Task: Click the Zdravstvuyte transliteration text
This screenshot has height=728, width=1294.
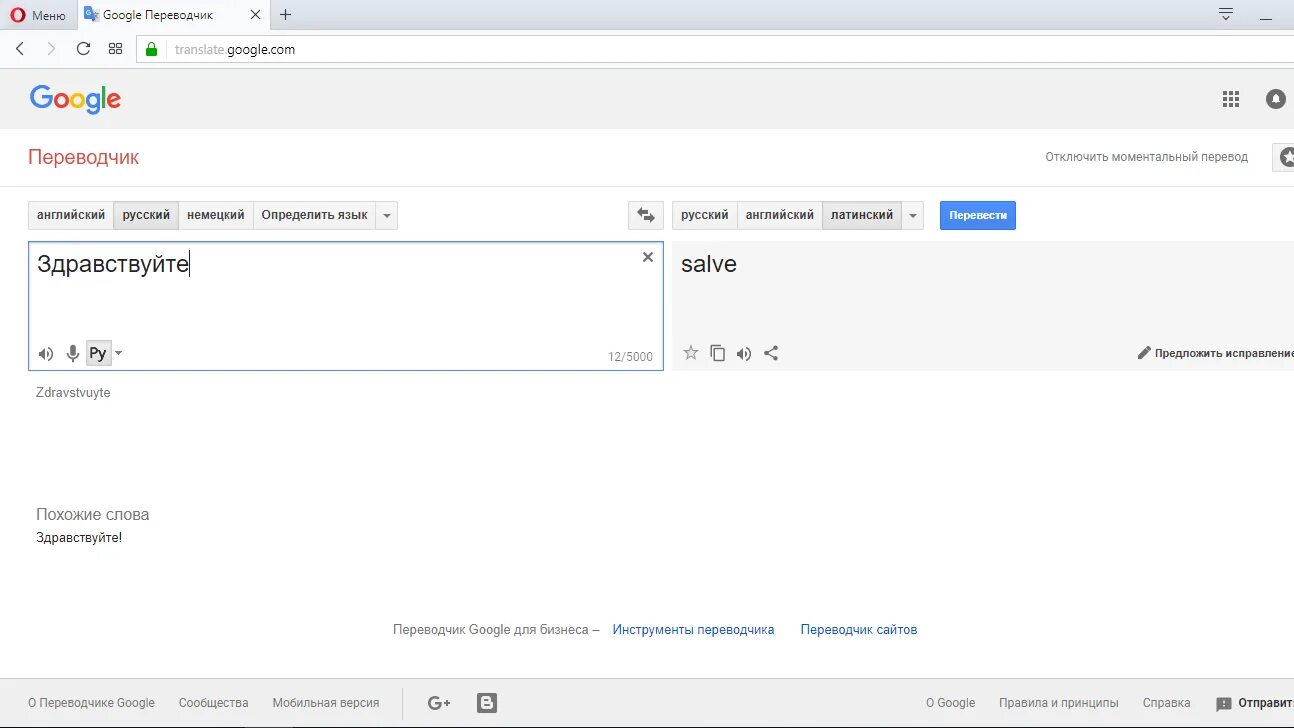Action: point(73,393)
